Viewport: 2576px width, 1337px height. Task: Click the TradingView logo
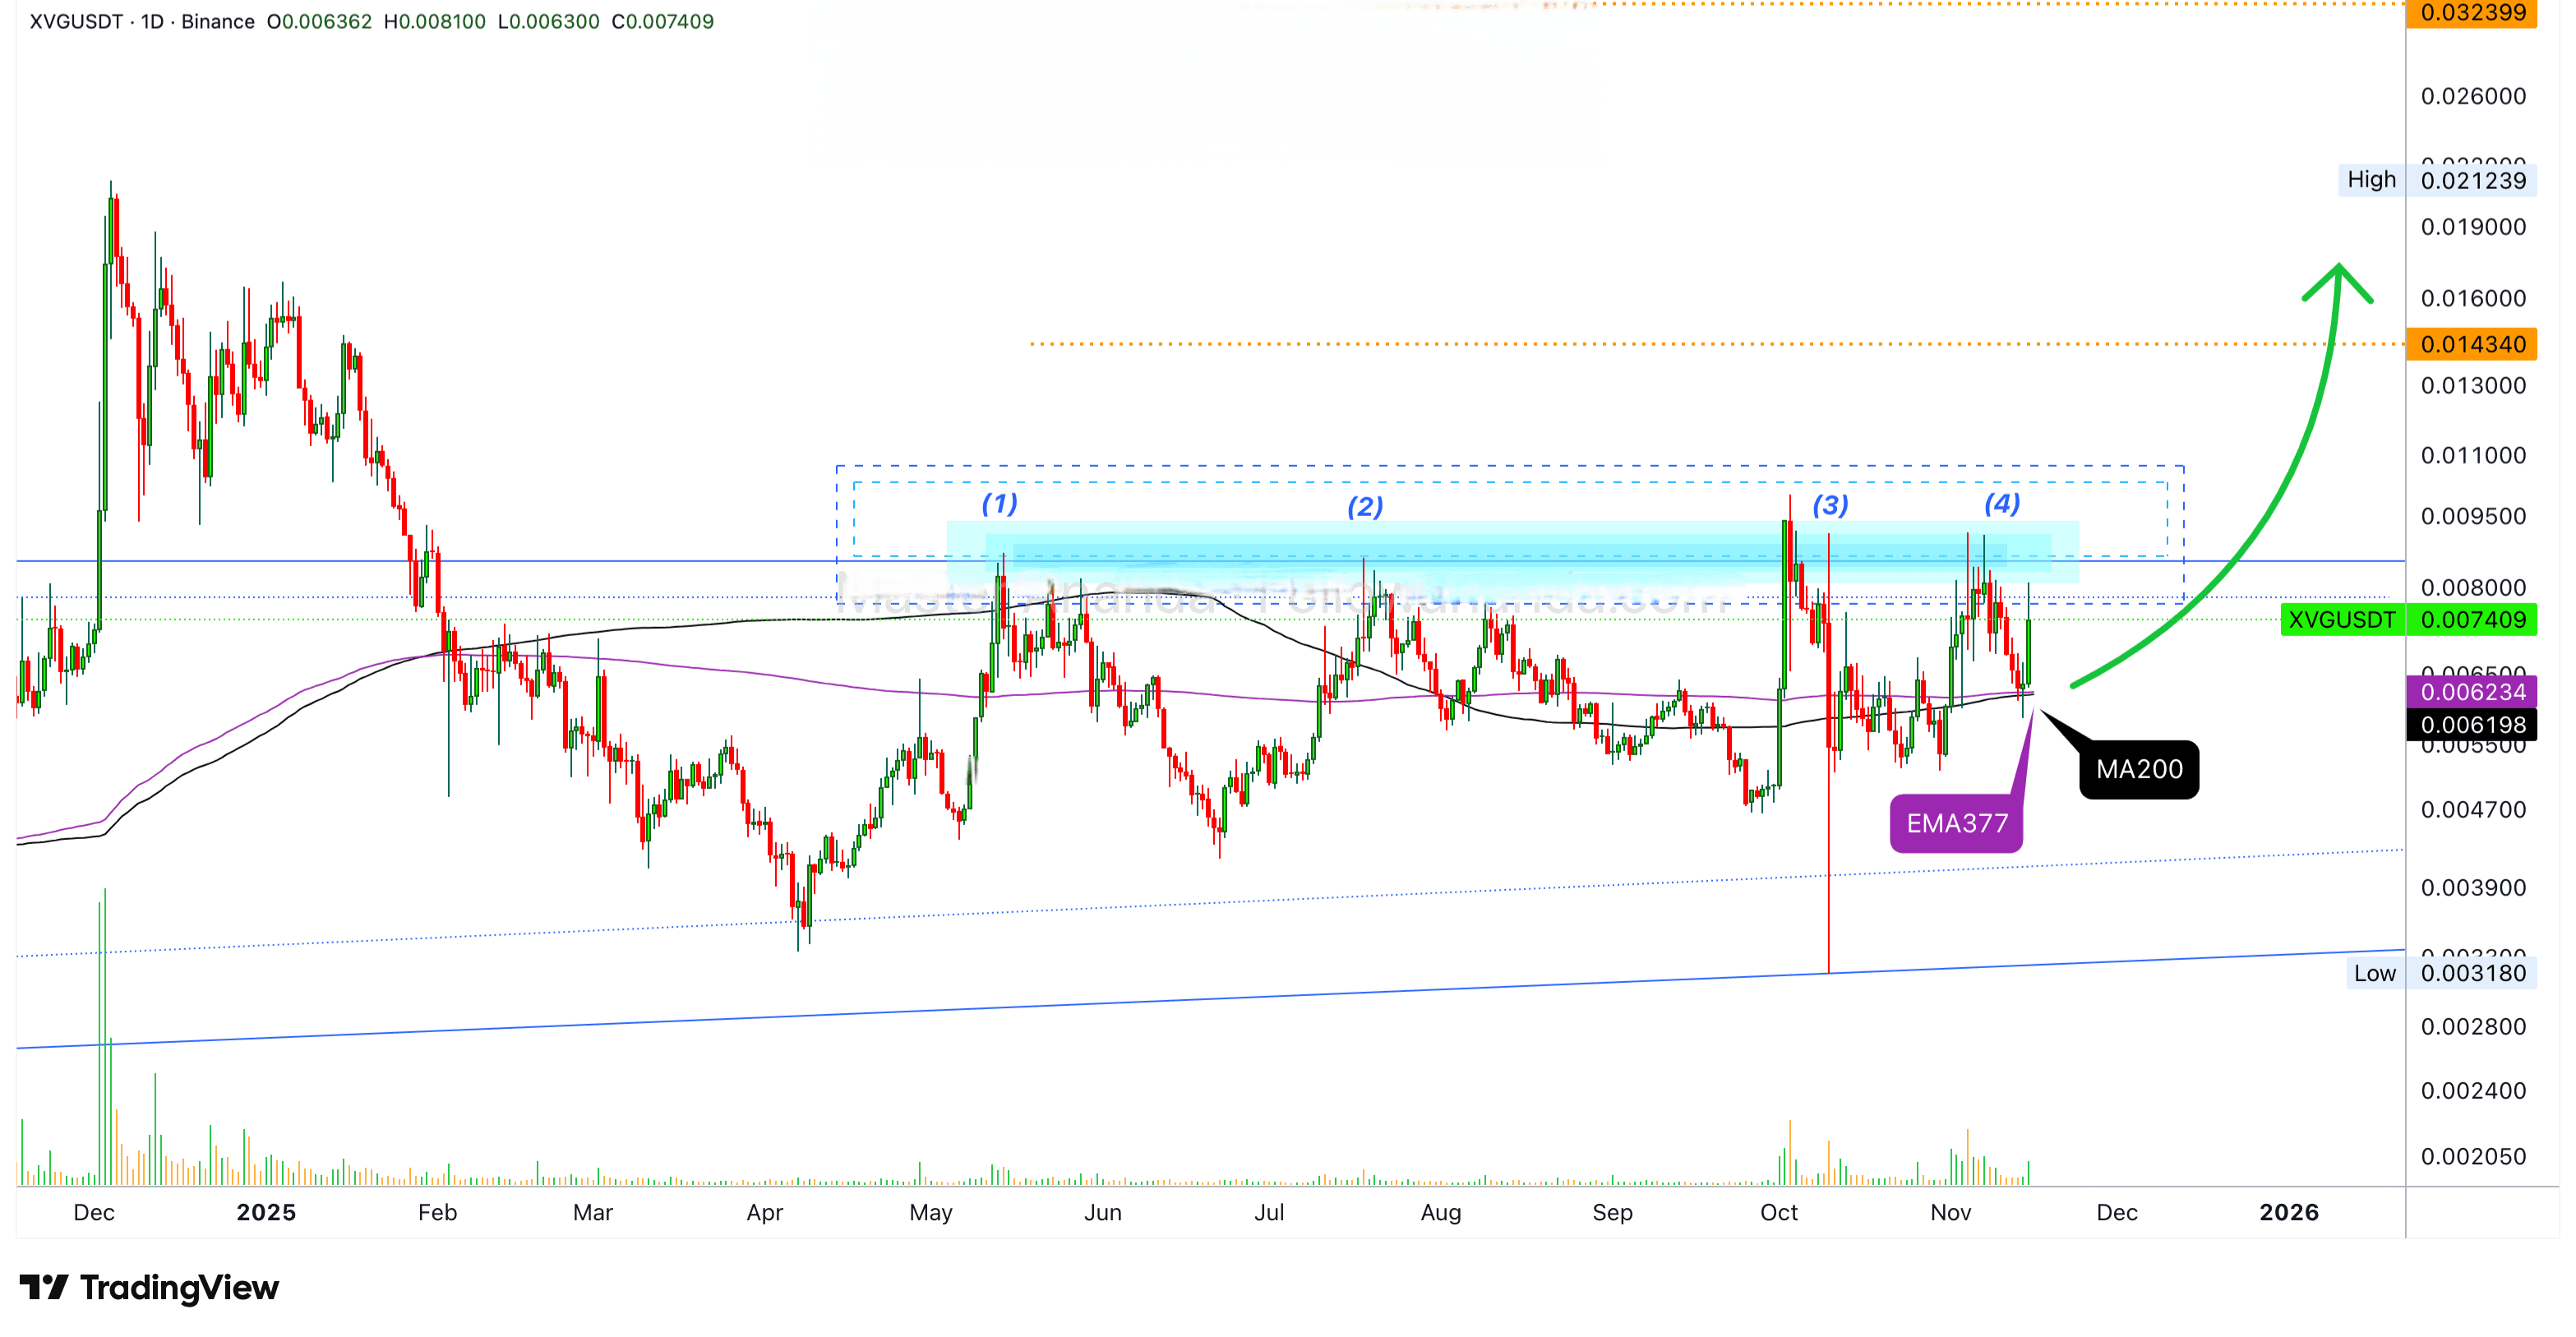tap(148, 1287)
